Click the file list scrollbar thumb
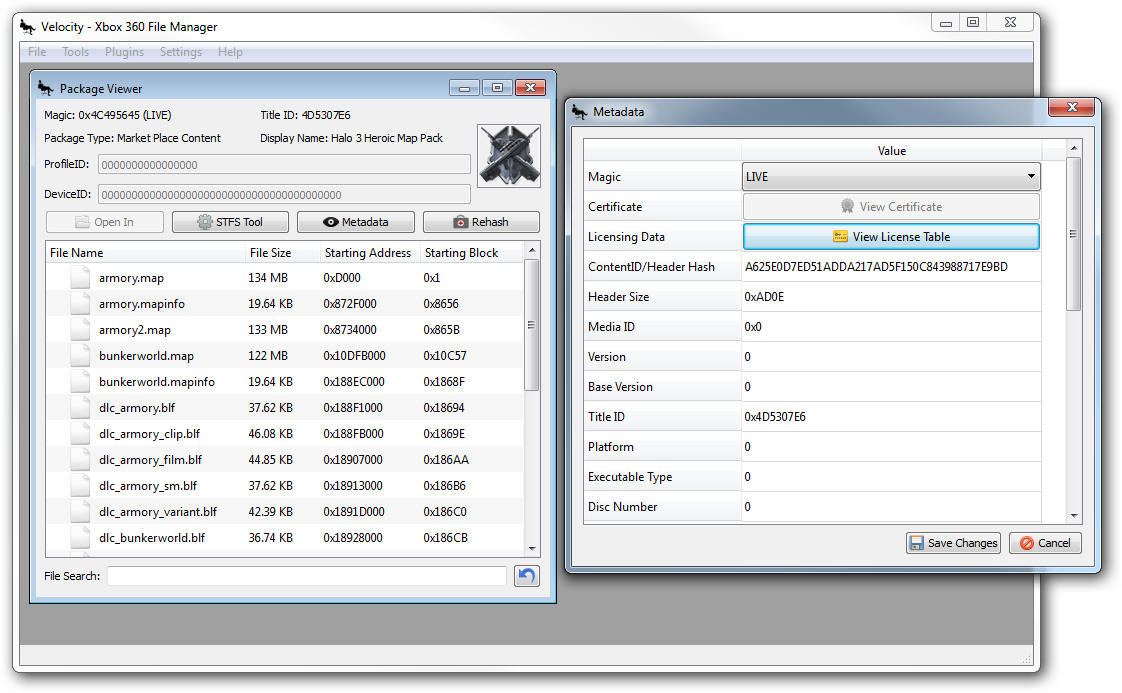The image size is (1122, 693). pos(532,325)
